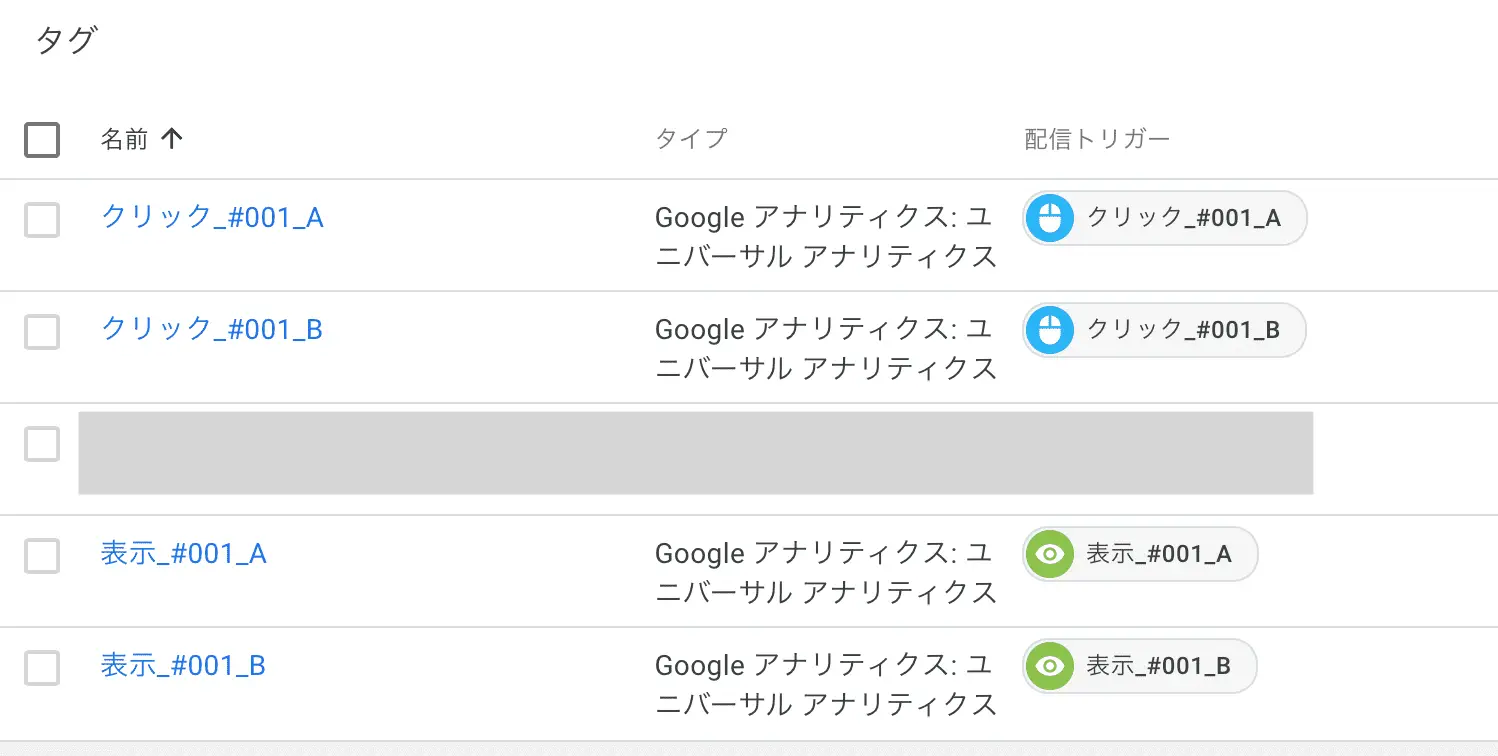Click the greyed-out redacted tag row
The height and width of the screenshot is (756, 1498).
[x=695, y=453]
